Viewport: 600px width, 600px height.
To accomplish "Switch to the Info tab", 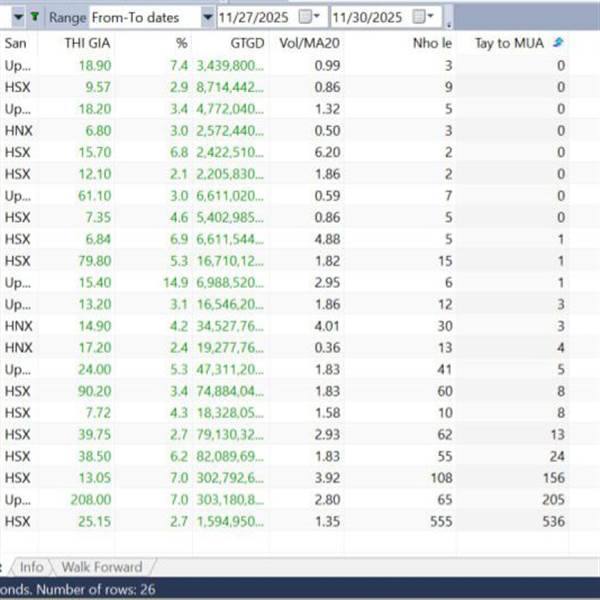I will 31,567.
